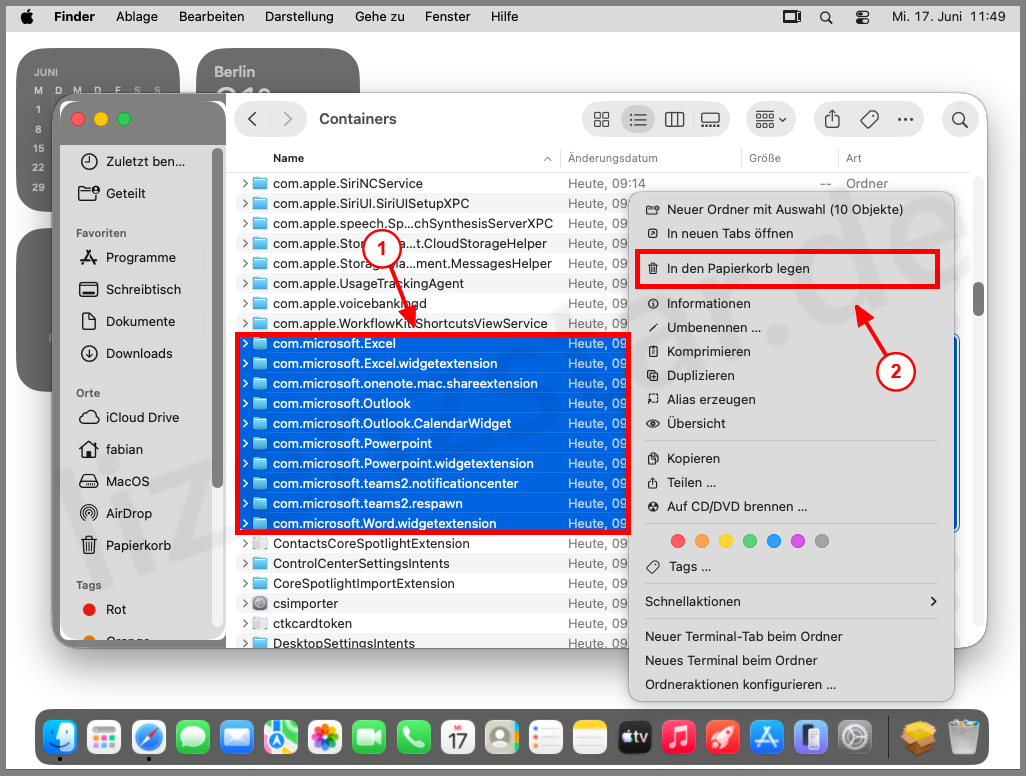The width and height of the screenshot is (1026, 776).
Task: Apply the red tag color
Action: [678, 541]
